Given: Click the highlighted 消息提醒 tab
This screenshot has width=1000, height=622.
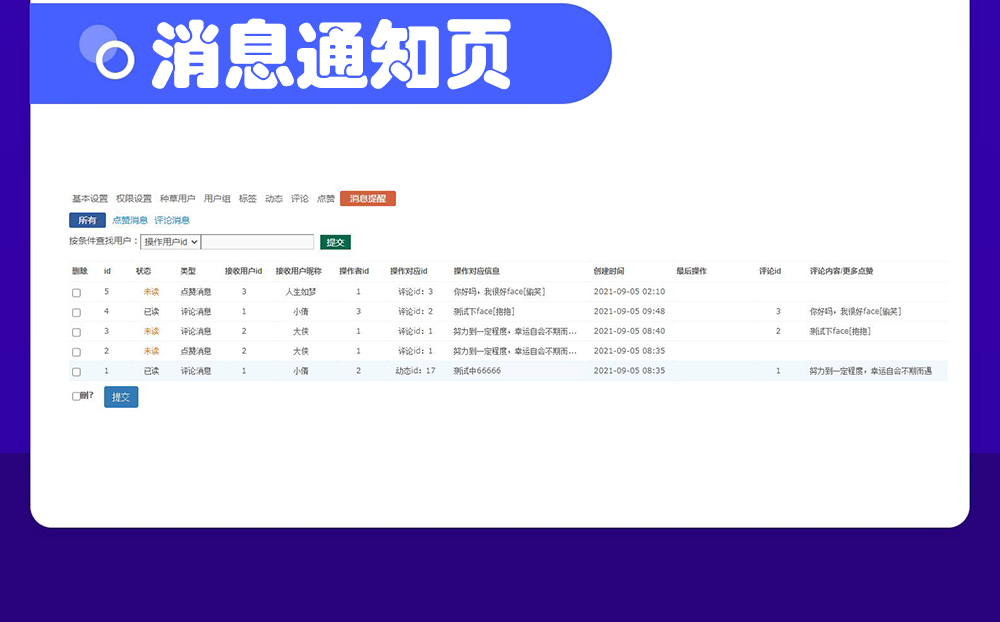Looking at the screenshot, I should click(x=367, y=199).
